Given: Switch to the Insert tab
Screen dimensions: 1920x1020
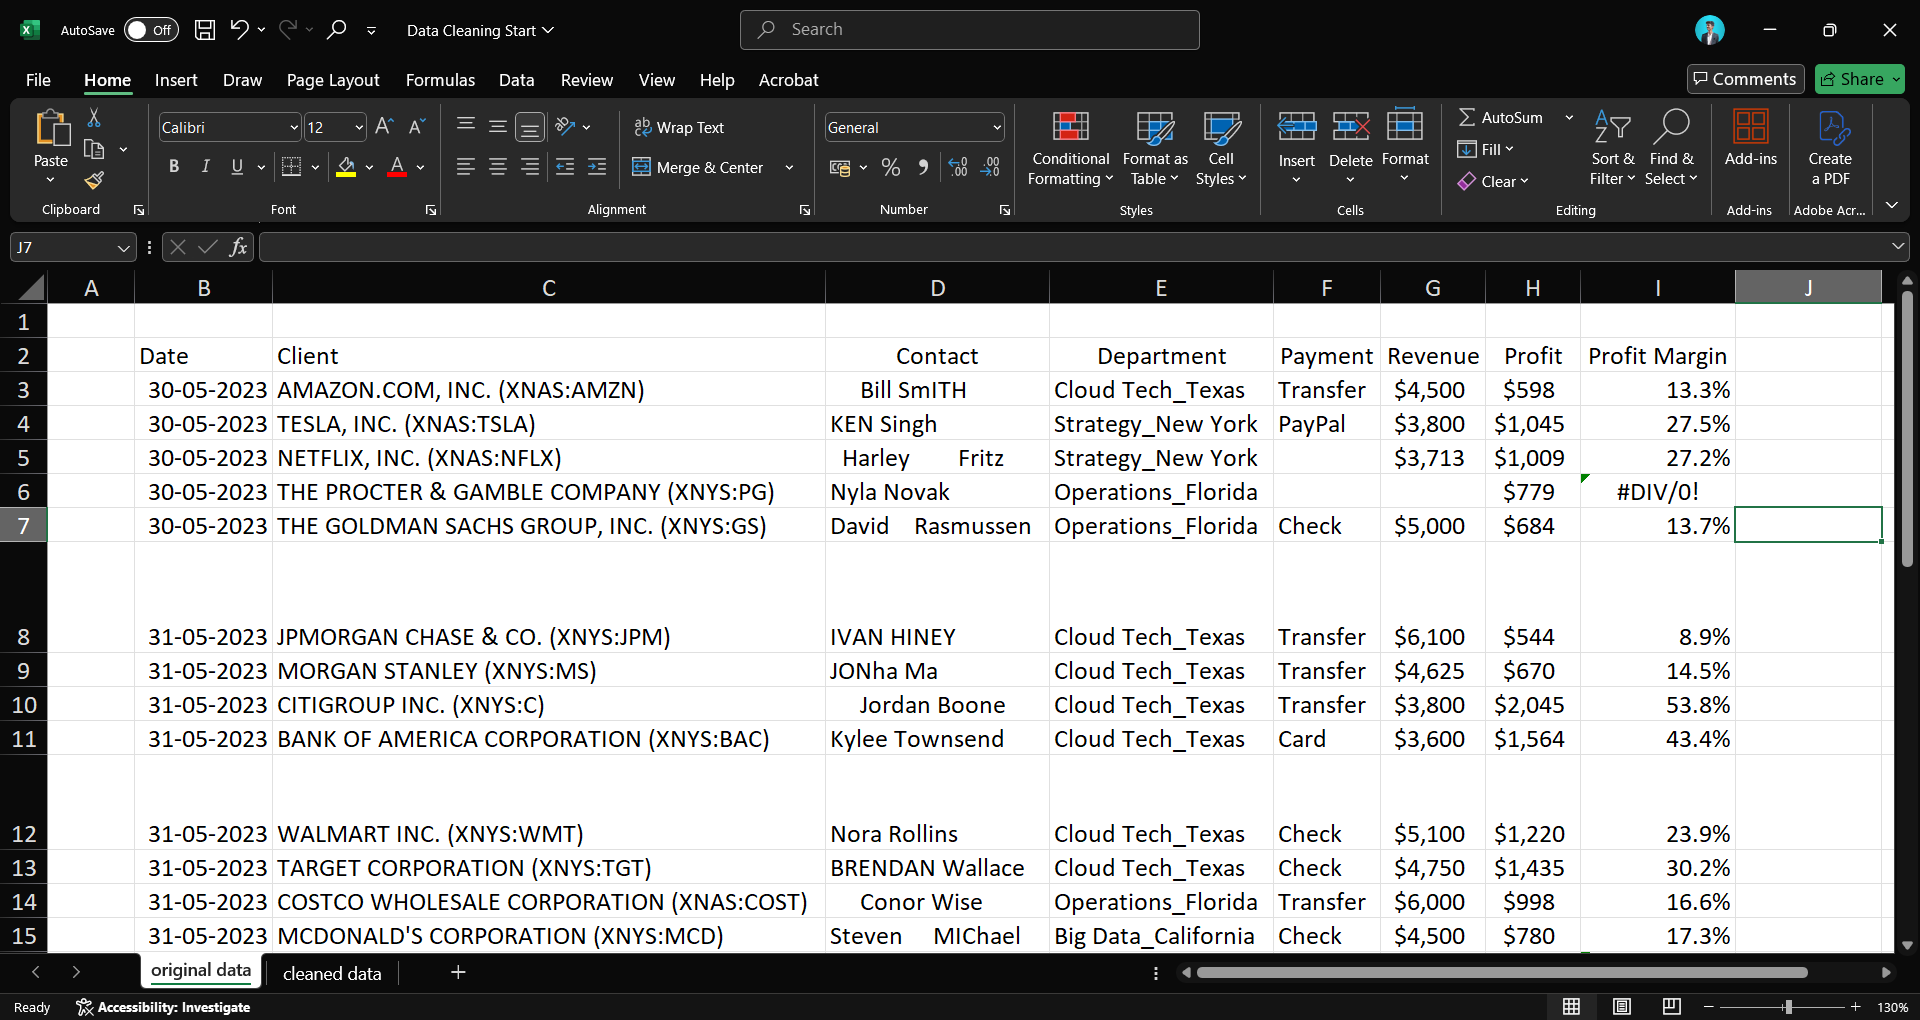Looking at the screenshot, I should point(176,80).
